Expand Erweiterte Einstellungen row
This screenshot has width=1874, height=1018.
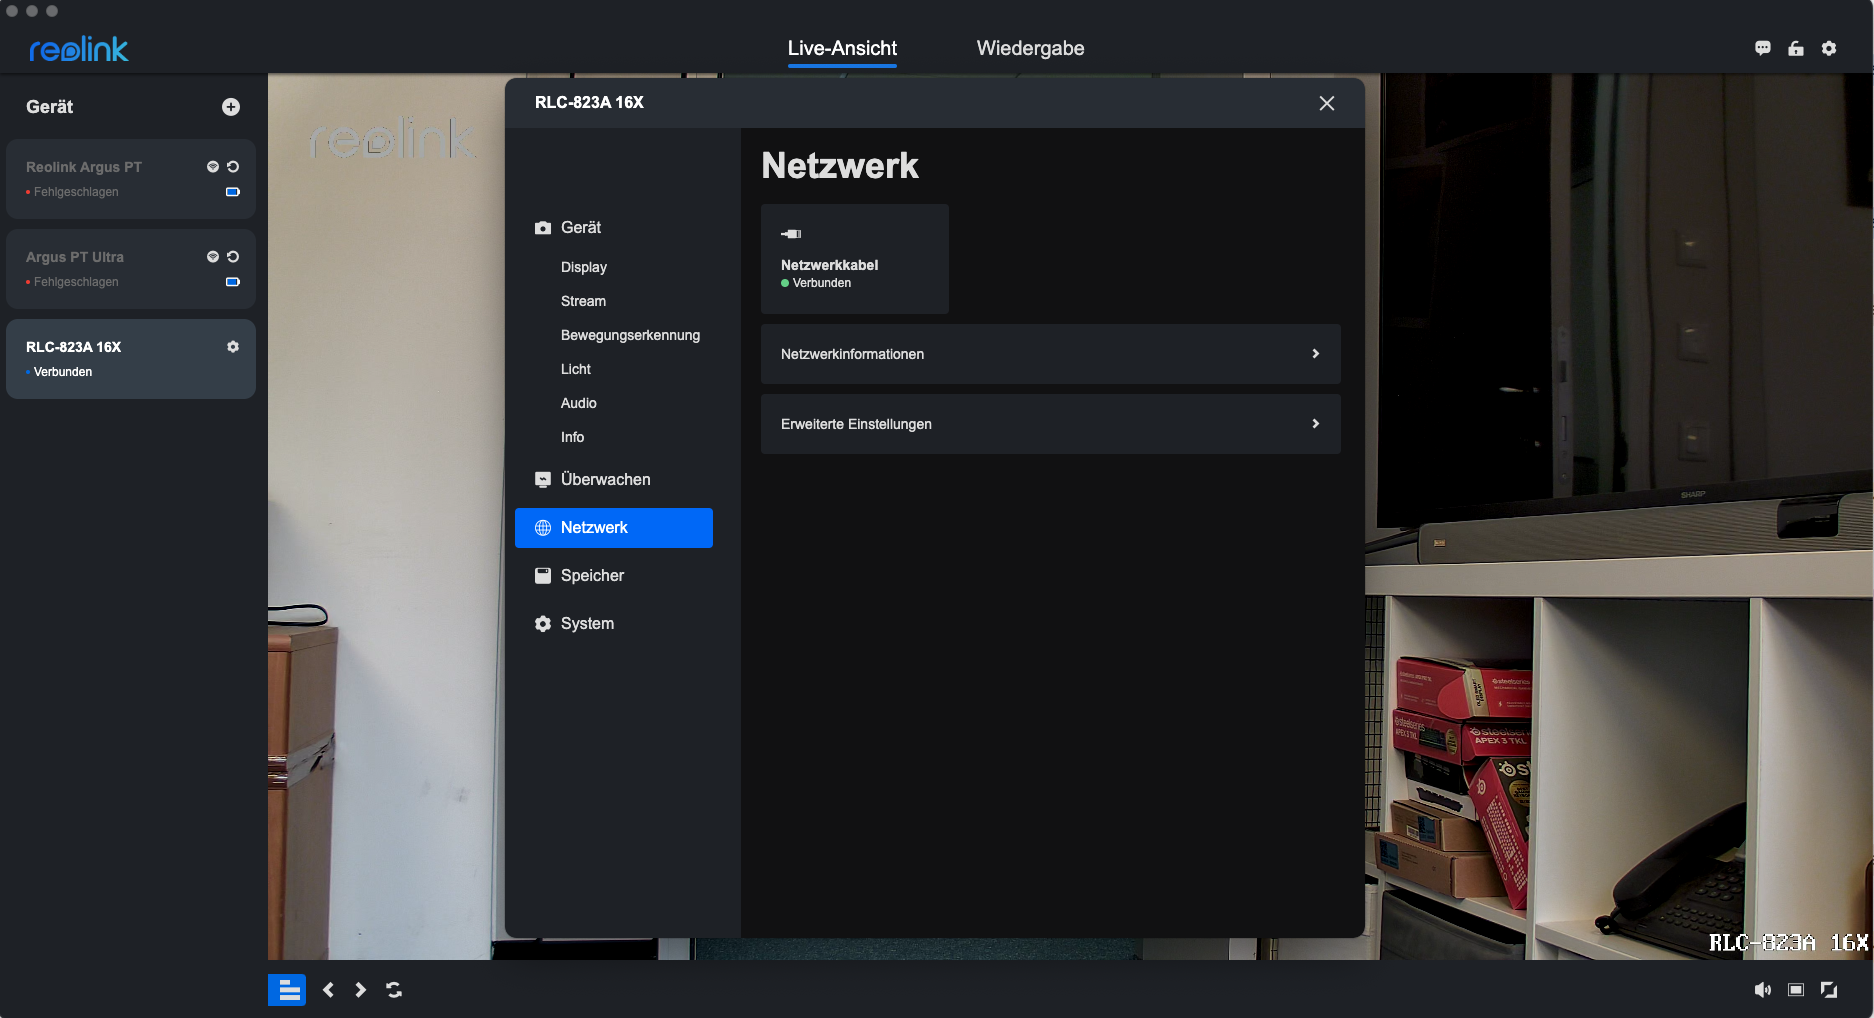point(1050,424)
